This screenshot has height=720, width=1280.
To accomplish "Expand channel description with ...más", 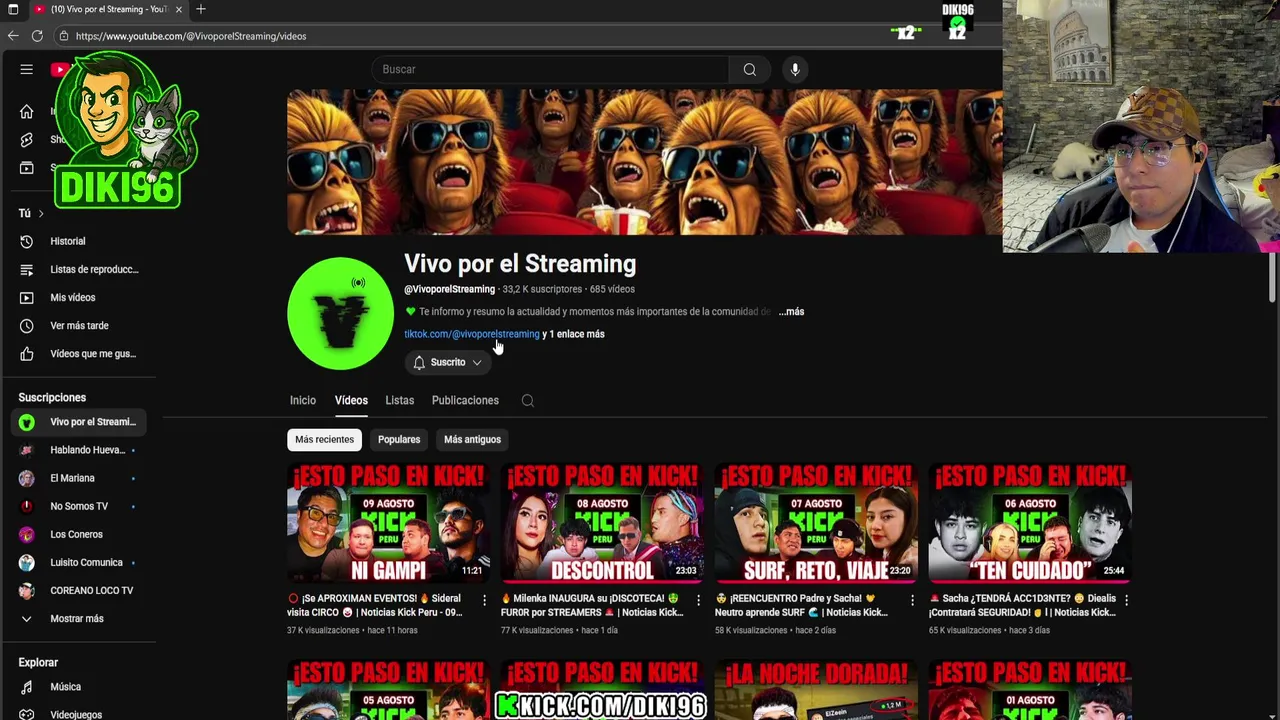I will pos(791,311).
